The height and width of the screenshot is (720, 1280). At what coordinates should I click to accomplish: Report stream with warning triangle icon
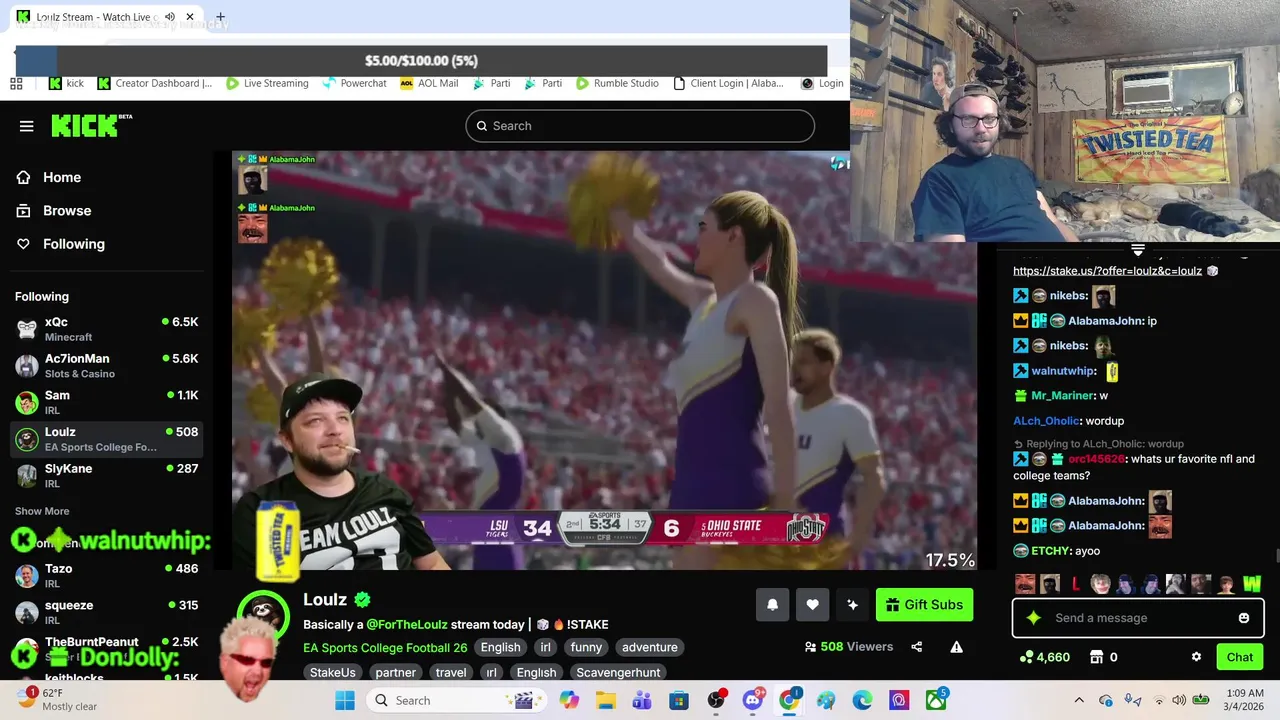(x=956, y=647)
